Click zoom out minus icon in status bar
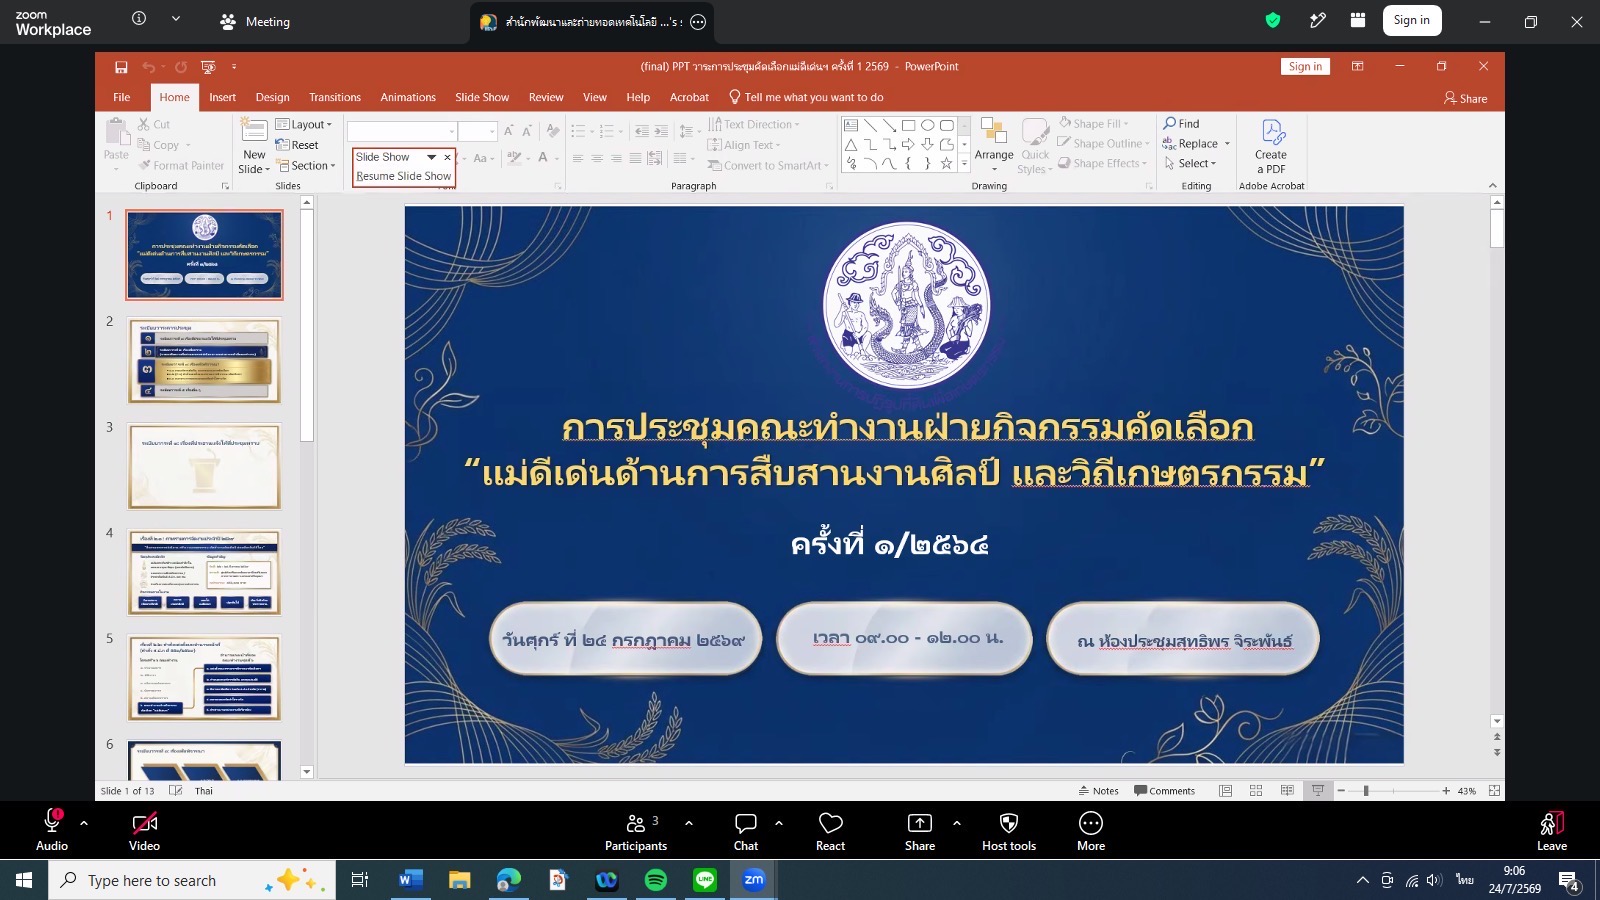This screenshot has height=900, width=1600. tap(1341, 791)
